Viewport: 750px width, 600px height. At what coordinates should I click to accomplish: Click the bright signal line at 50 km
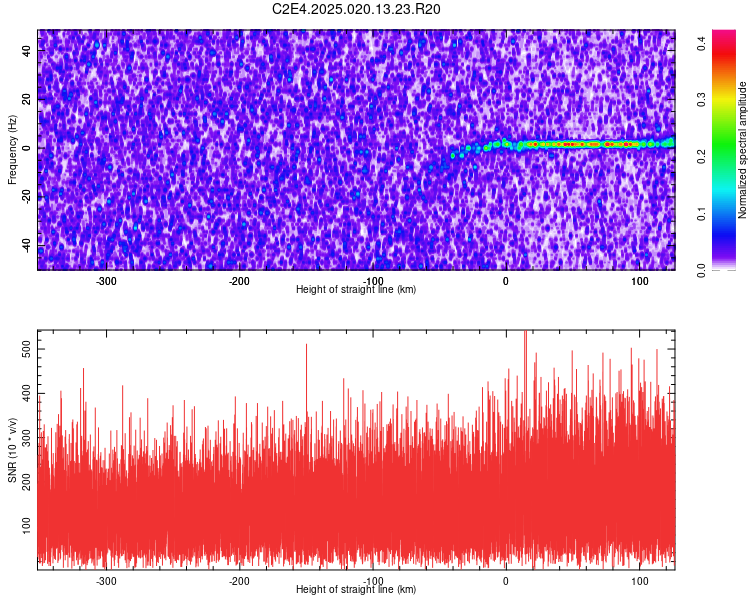pyautogui.click(x=573, y=144)
